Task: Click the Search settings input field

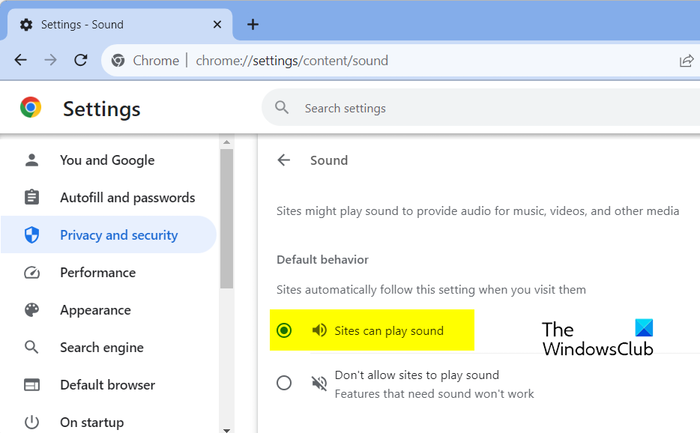Action: click(x=480, y=108)
